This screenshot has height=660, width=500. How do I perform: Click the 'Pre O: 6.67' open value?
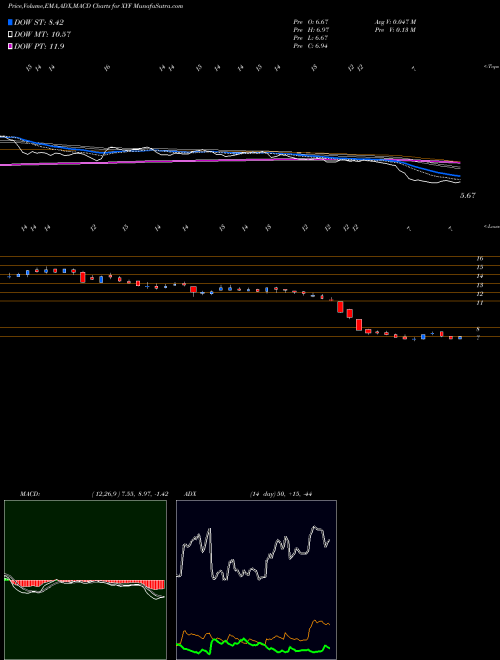[311, 22]
